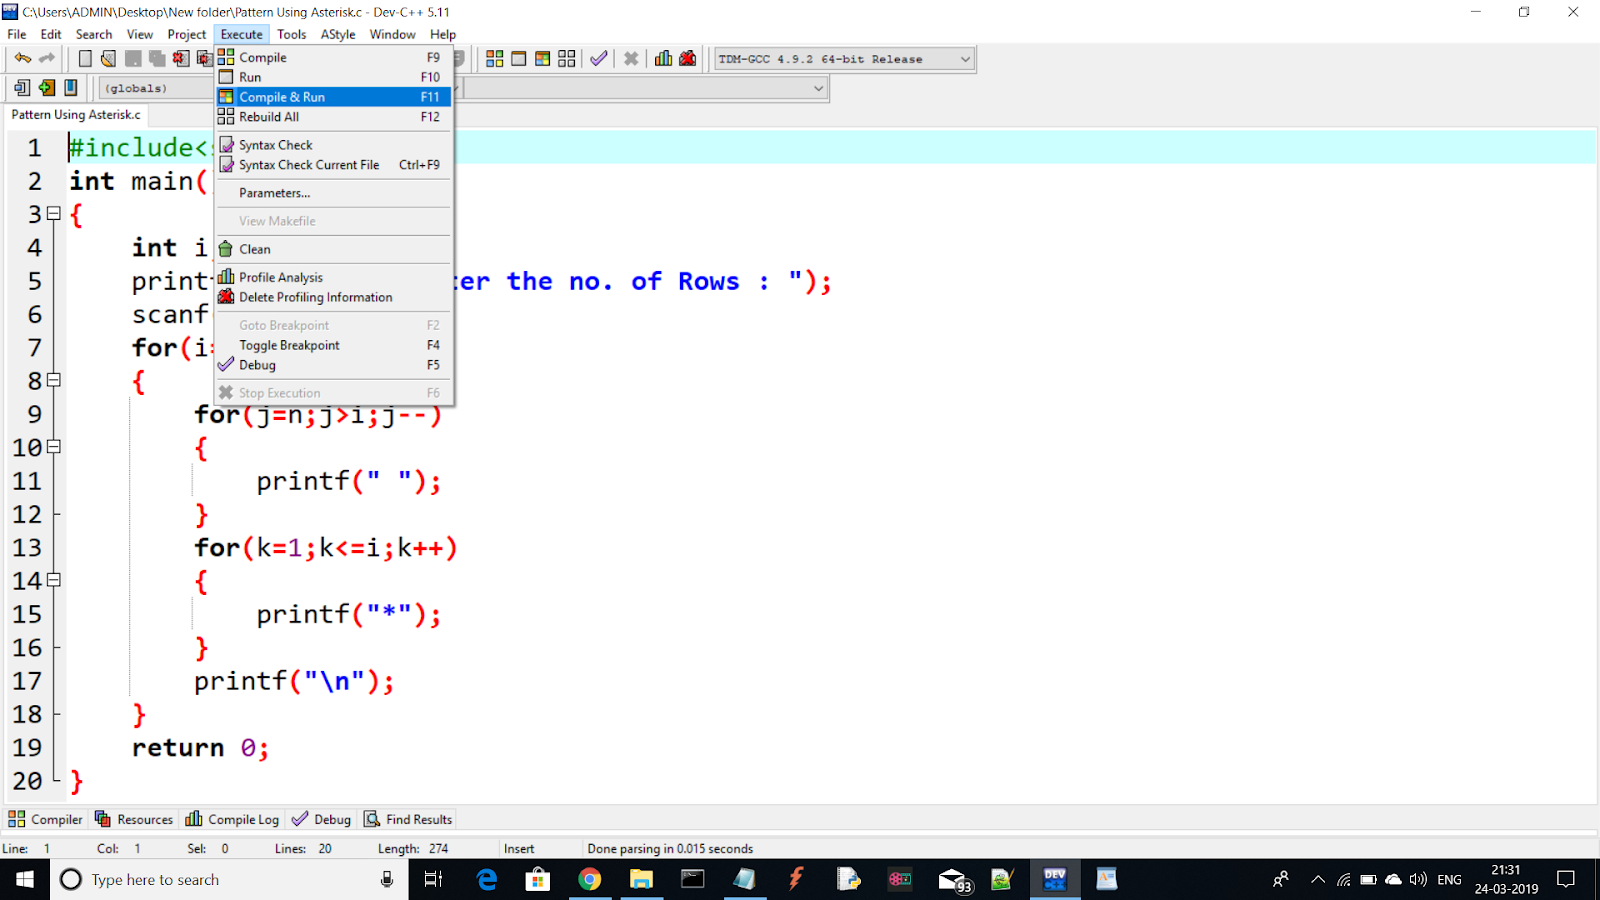
Task: Click the Save All toolbar icon
Action: (x=157, y=59)
